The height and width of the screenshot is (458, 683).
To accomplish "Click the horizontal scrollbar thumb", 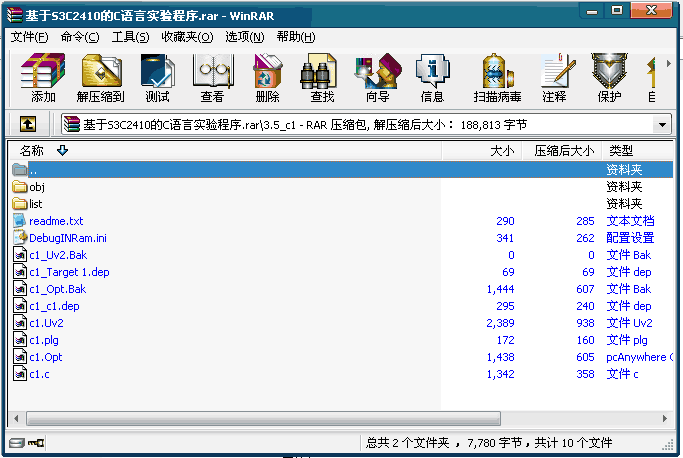I will (x=264, y=419).
